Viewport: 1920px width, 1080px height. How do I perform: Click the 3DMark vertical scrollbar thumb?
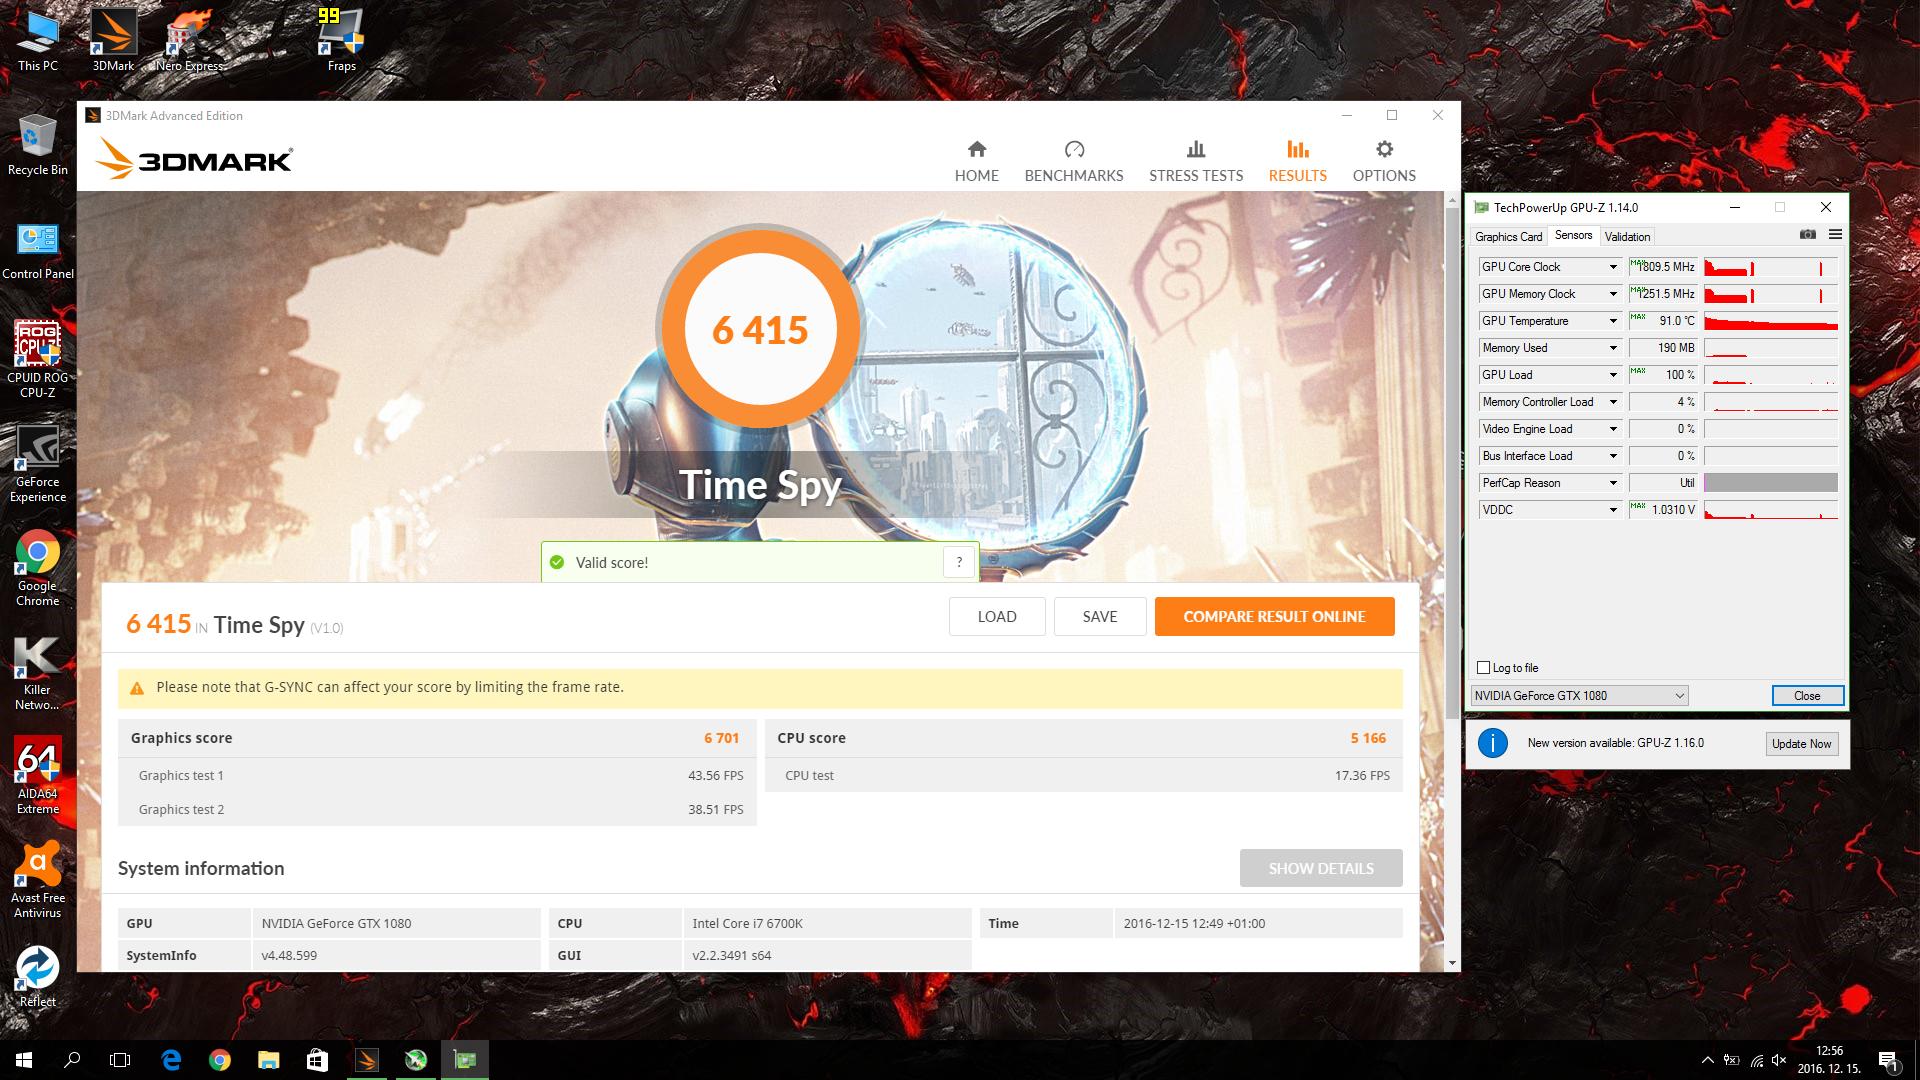tap(1452, 463)
